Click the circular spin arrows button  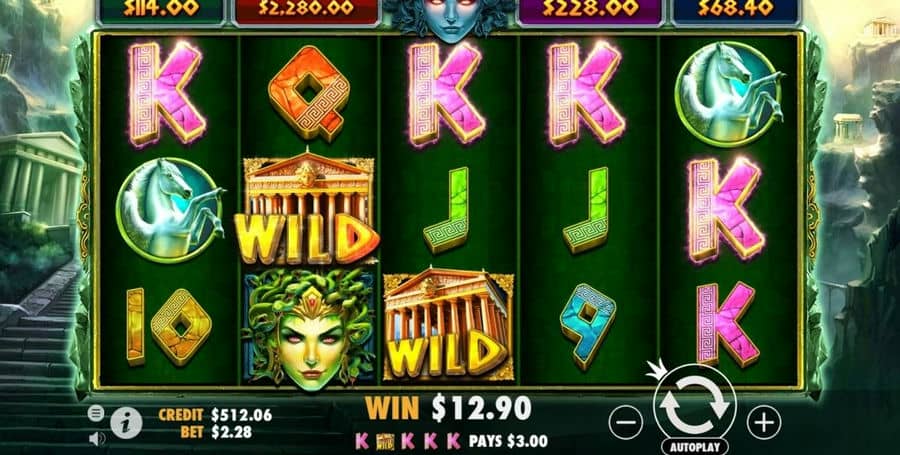coord(695,405)
